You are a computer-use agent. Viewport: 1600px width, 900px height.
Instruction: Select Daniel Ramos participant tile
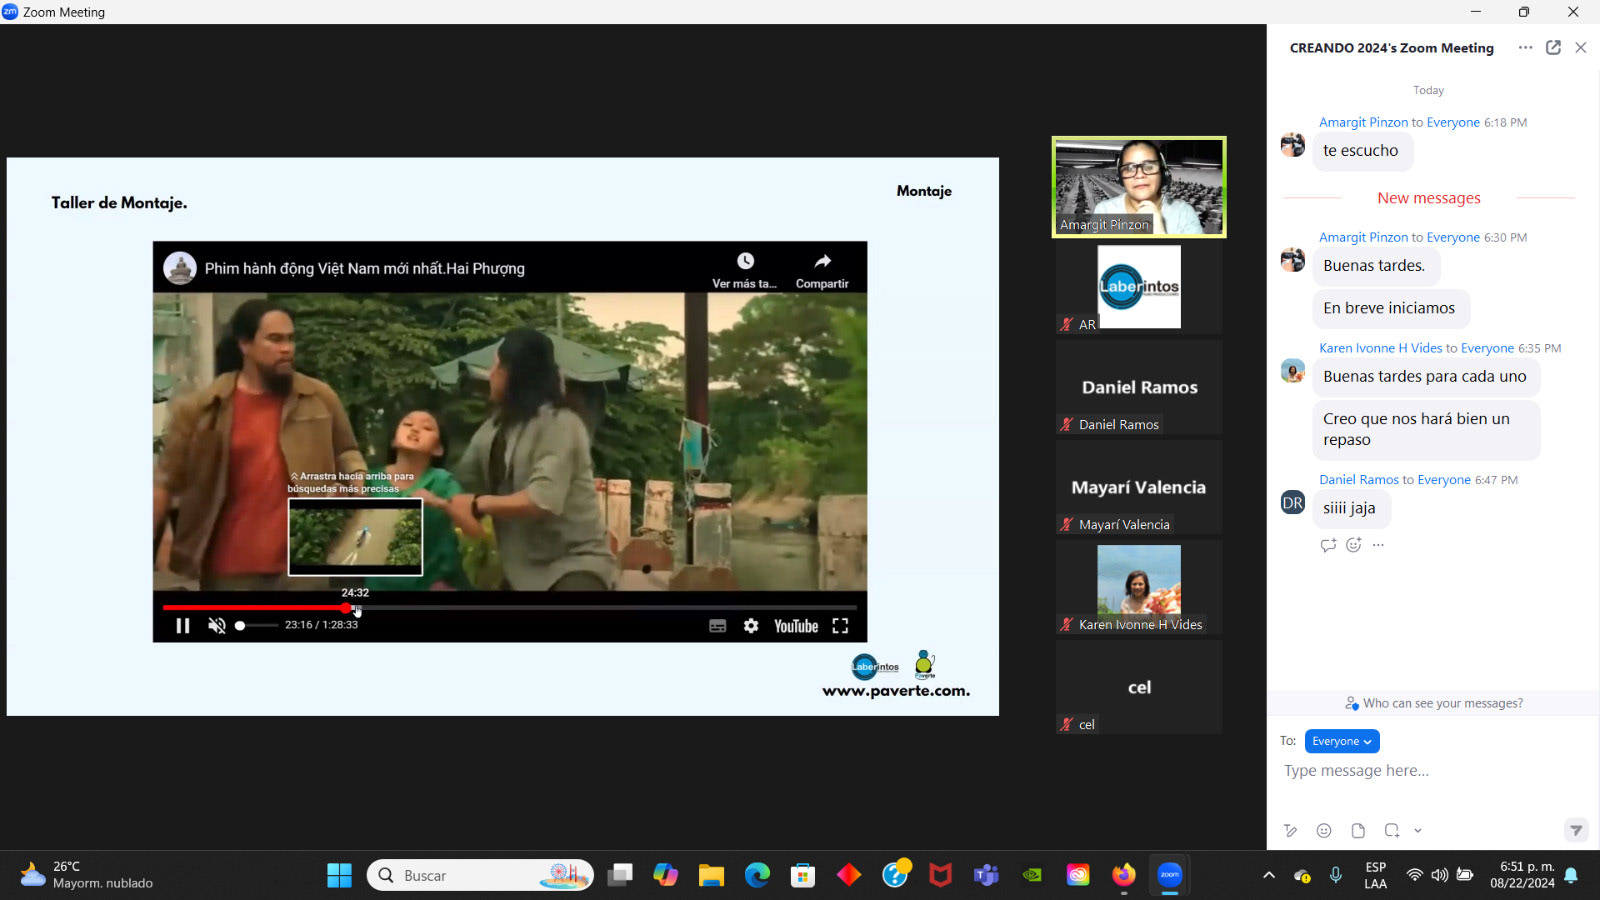(x=1139, y=387)
